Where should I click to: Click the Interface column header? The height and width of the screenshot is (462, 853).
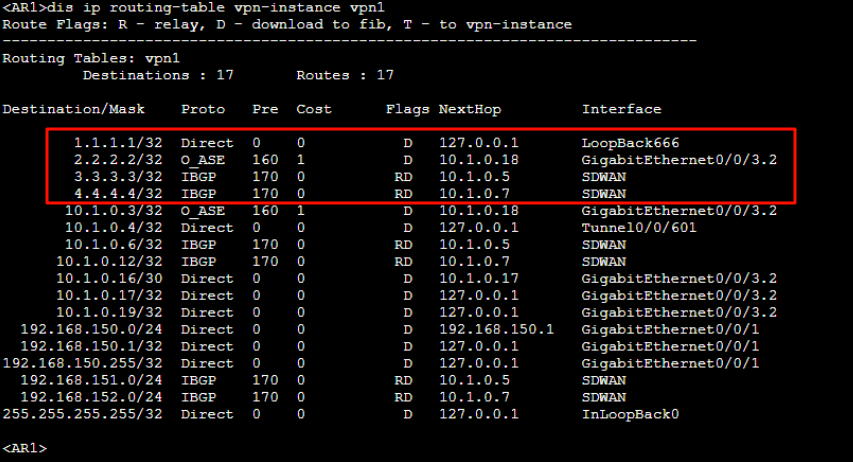(622, 109)
